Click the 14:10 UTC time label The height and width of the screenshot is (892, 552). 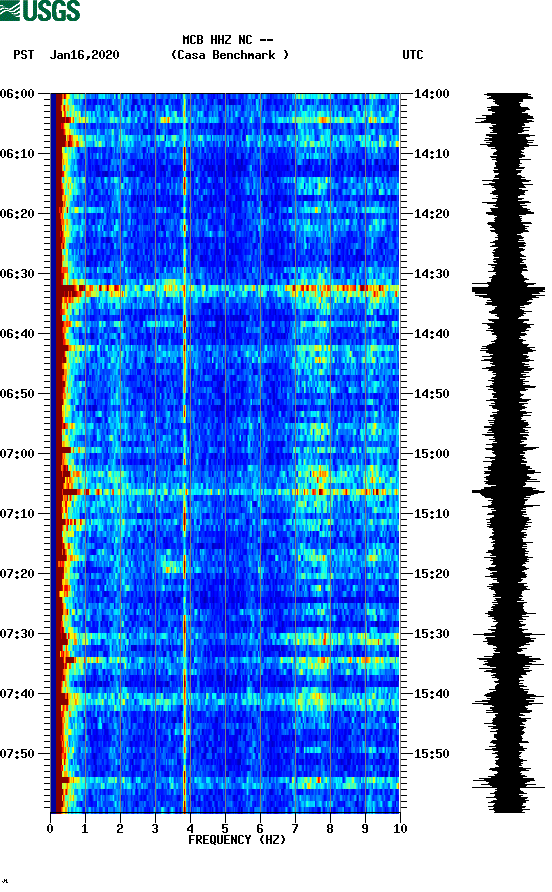431,154
